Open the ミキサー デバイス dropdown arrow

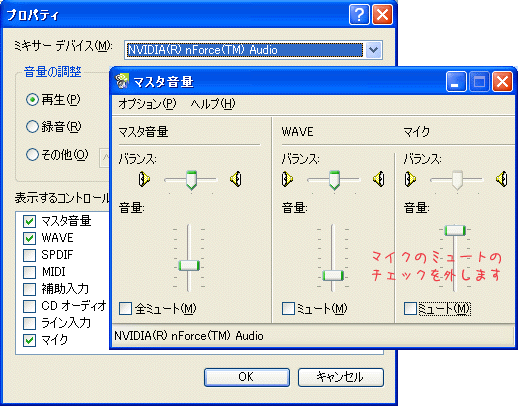pyautogui.click(x=373, y=50)
